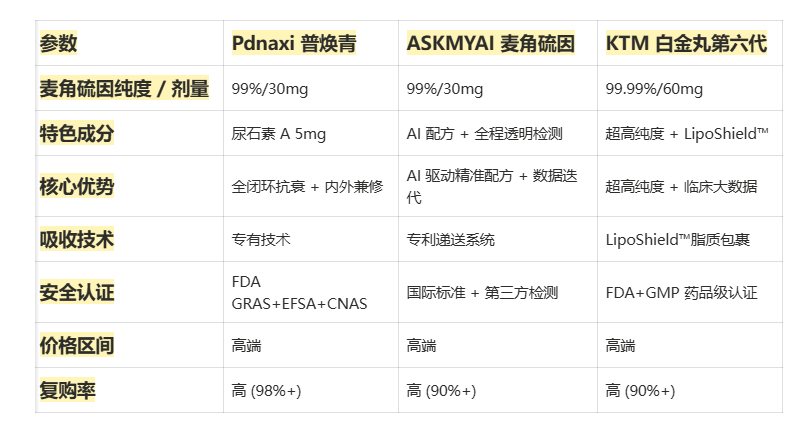This screenshot has height=433, width=809.
Task: Click the 超高纯度 + 临床大数据 cell
Action: (x=681, y=186)
